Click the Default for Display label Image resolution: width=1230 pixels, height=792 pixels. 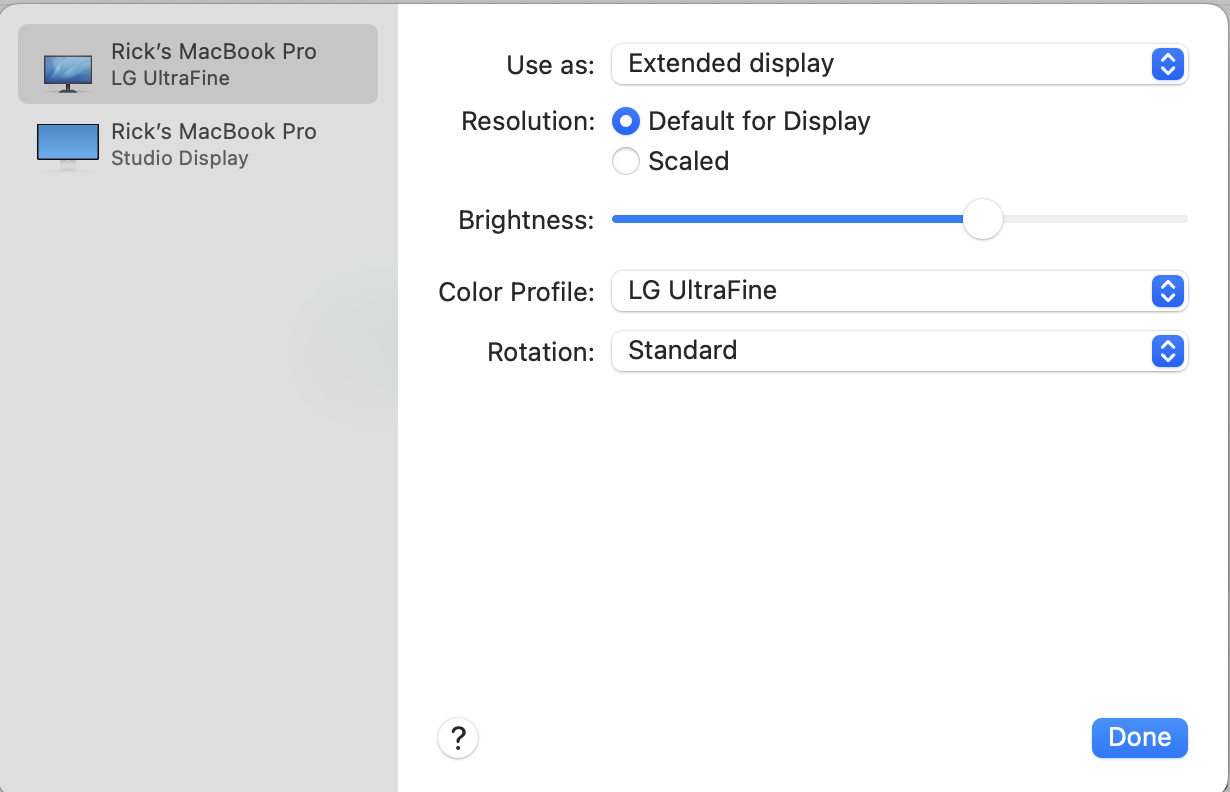tap(759, 122)
